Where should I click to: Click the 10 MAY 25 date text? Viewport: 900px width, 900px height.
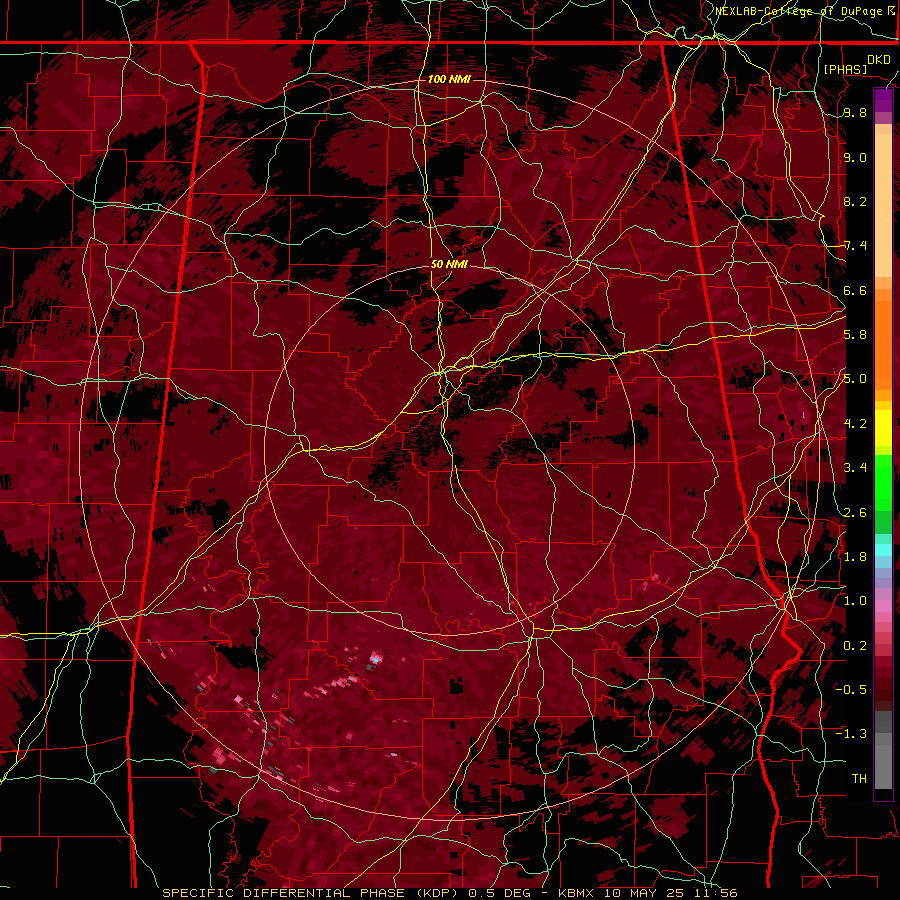646,893
